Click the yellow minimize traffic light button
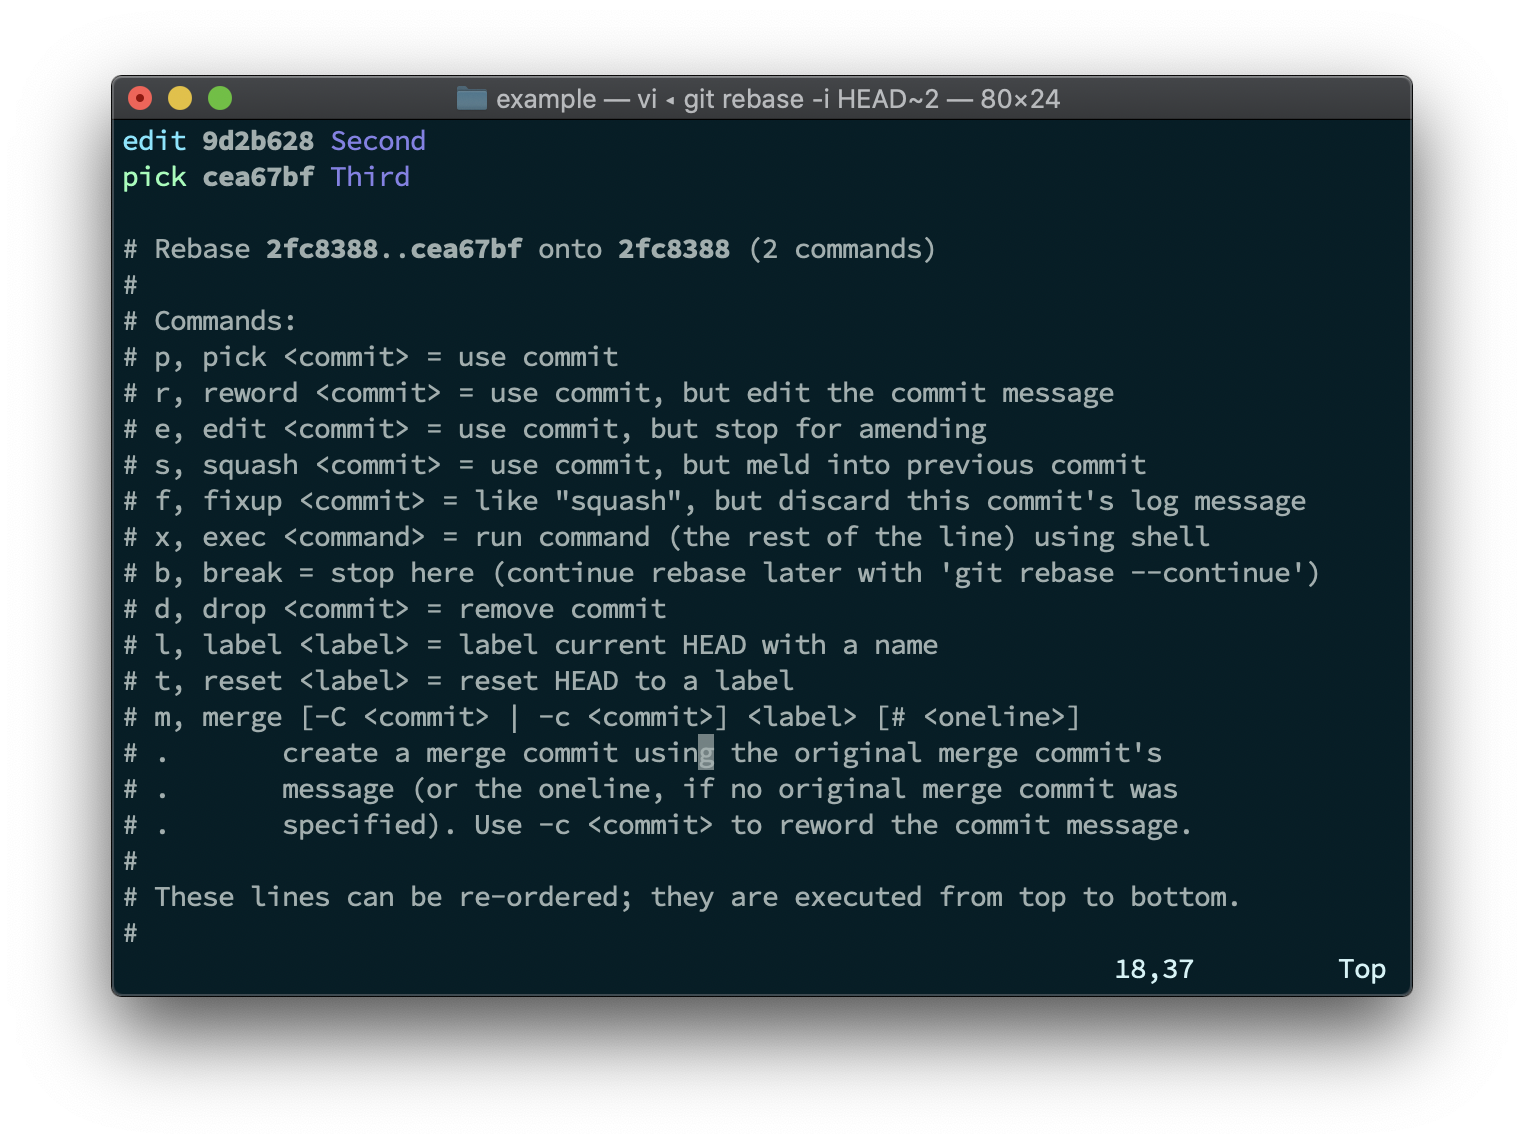 pos(179,98)
